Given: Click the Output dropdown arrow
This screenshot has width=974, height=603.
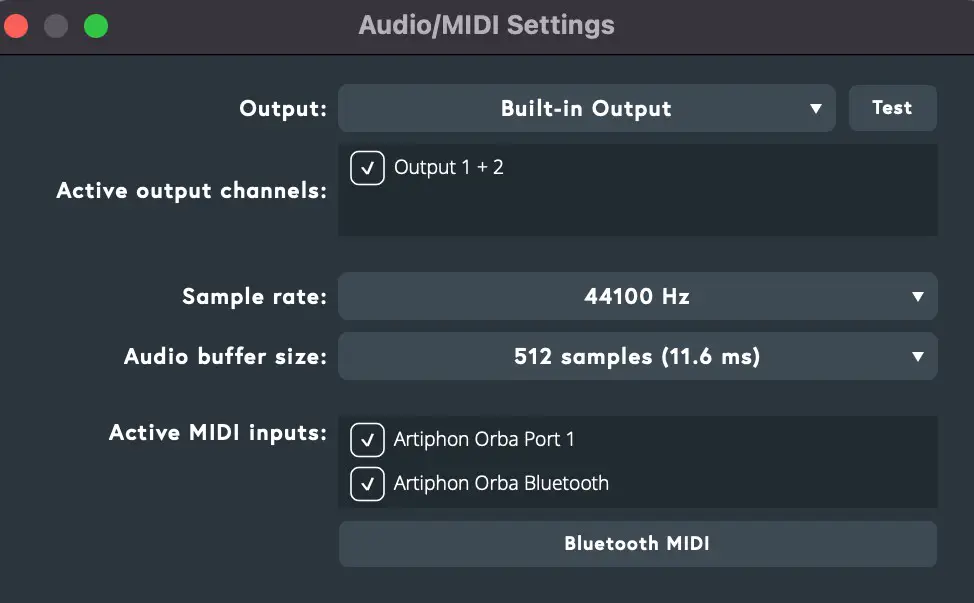Looking at the screenshot, I should point(817,108).
